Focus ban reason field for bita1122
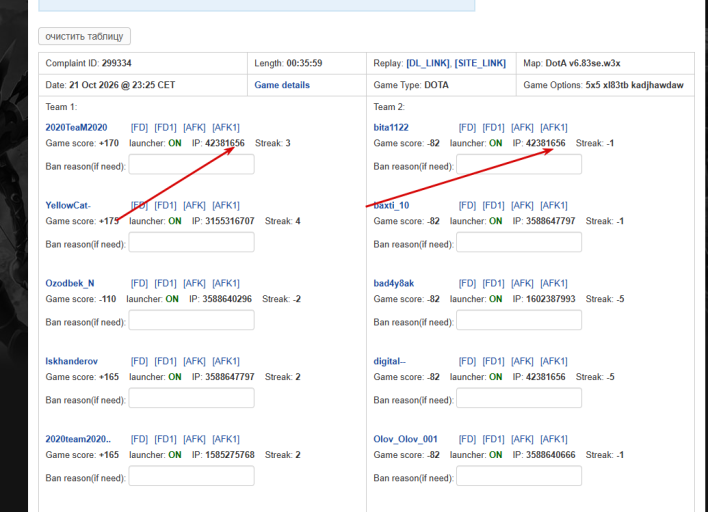 pyautogui.click(x=519, y=164)
